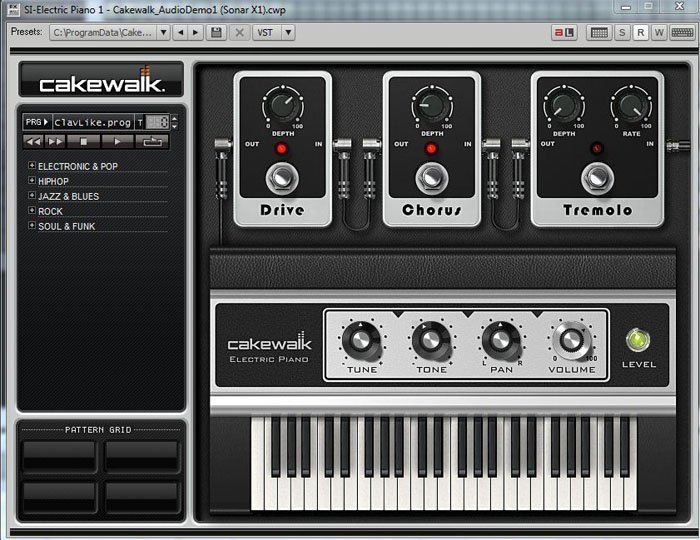Viewport: 700px width, 540px height.
Task: Click the Drive pedal red LED
Action: click(281, 149)
